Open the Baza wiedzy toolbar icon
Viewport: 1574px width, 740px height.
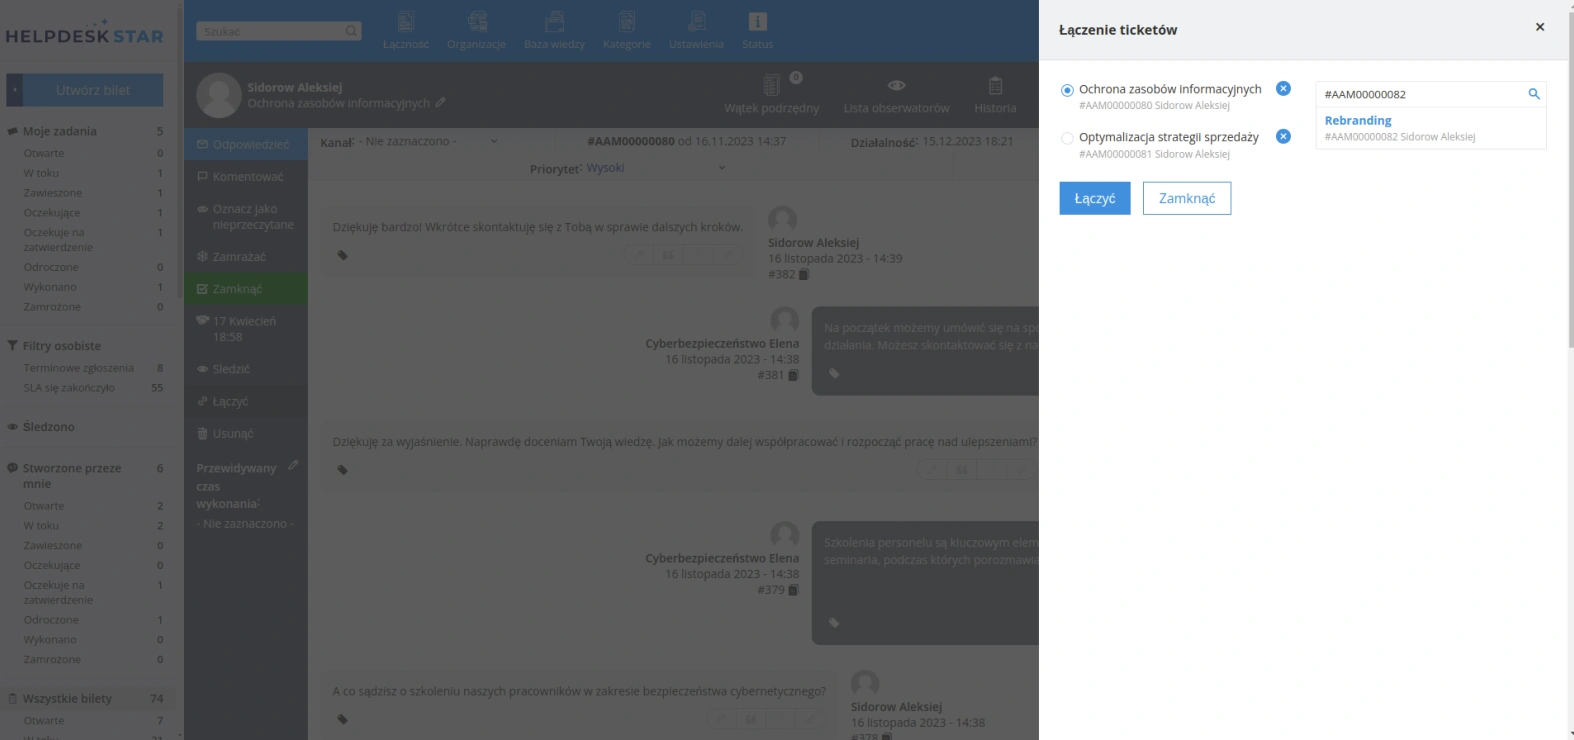tap(555, 30)
